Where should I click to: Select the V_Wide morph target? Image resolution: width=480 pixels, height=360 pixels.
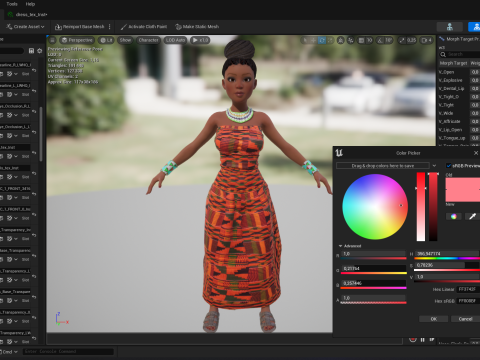446,113
